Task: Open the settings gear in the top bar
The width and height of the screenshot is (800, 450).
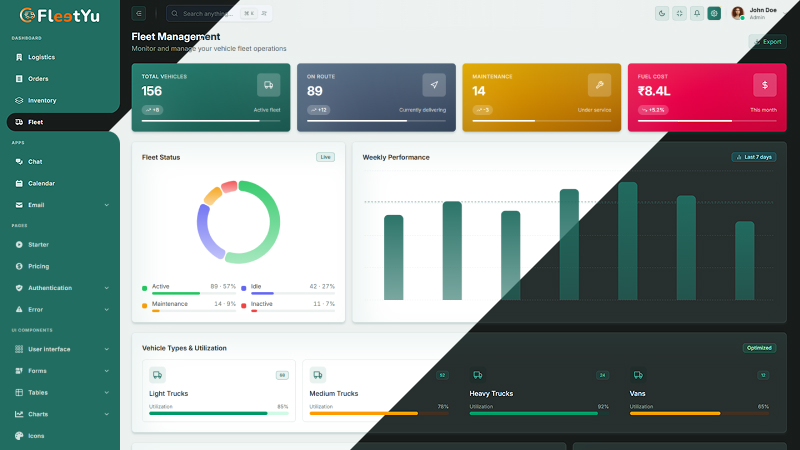Action: click(x=714, y=13)
